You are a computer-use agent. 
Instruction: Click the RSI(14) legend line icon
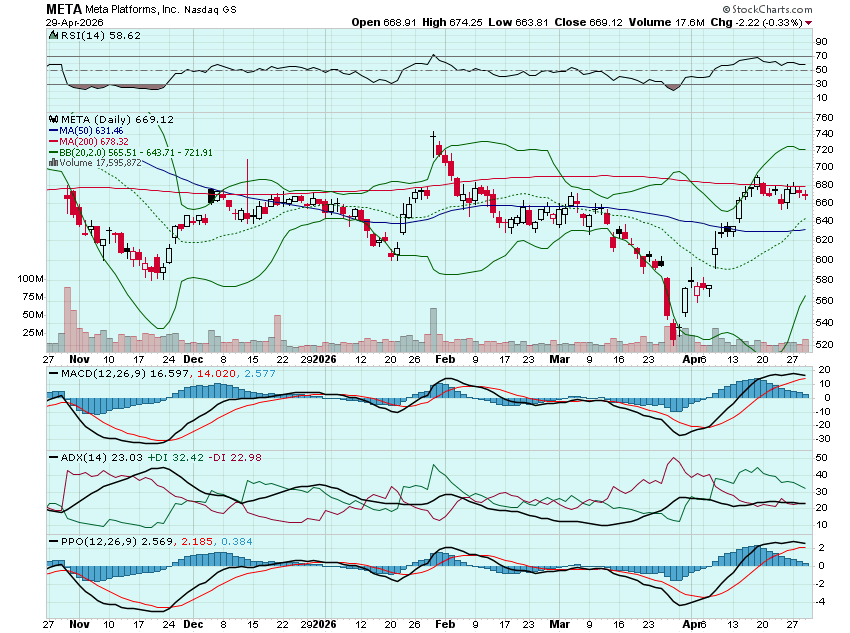coord(51,34)
